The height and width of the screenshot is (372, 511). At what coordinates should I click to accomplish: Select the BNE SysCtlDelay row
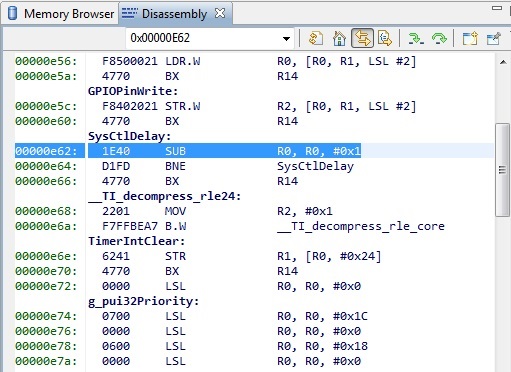point(254,166)
